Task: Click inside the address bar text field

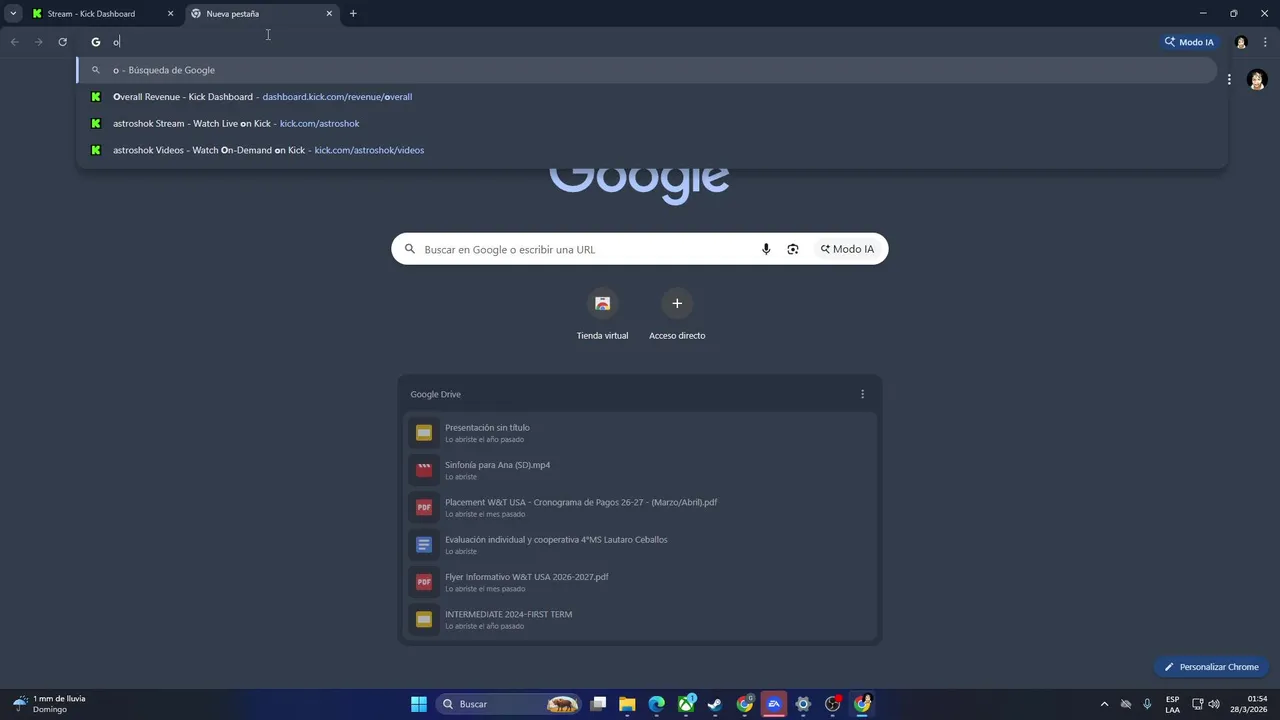Action: [620, 42]
